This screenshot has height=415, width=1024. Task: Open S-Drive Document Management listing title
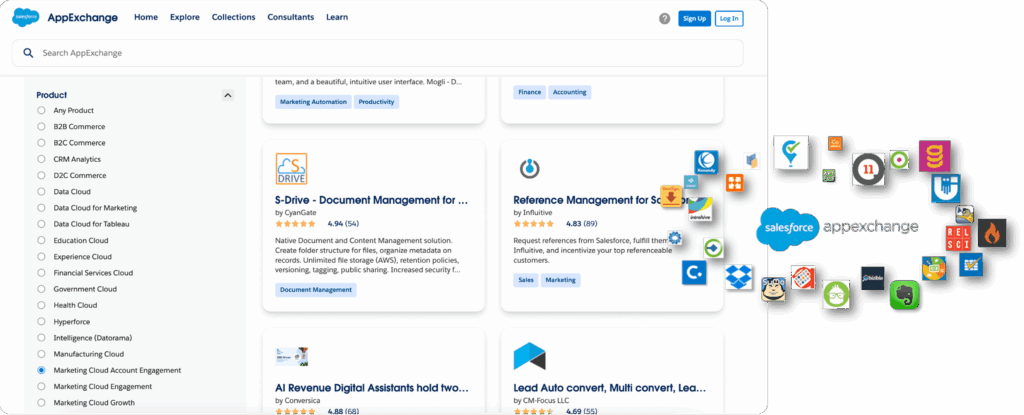click(x=372, y=199)
